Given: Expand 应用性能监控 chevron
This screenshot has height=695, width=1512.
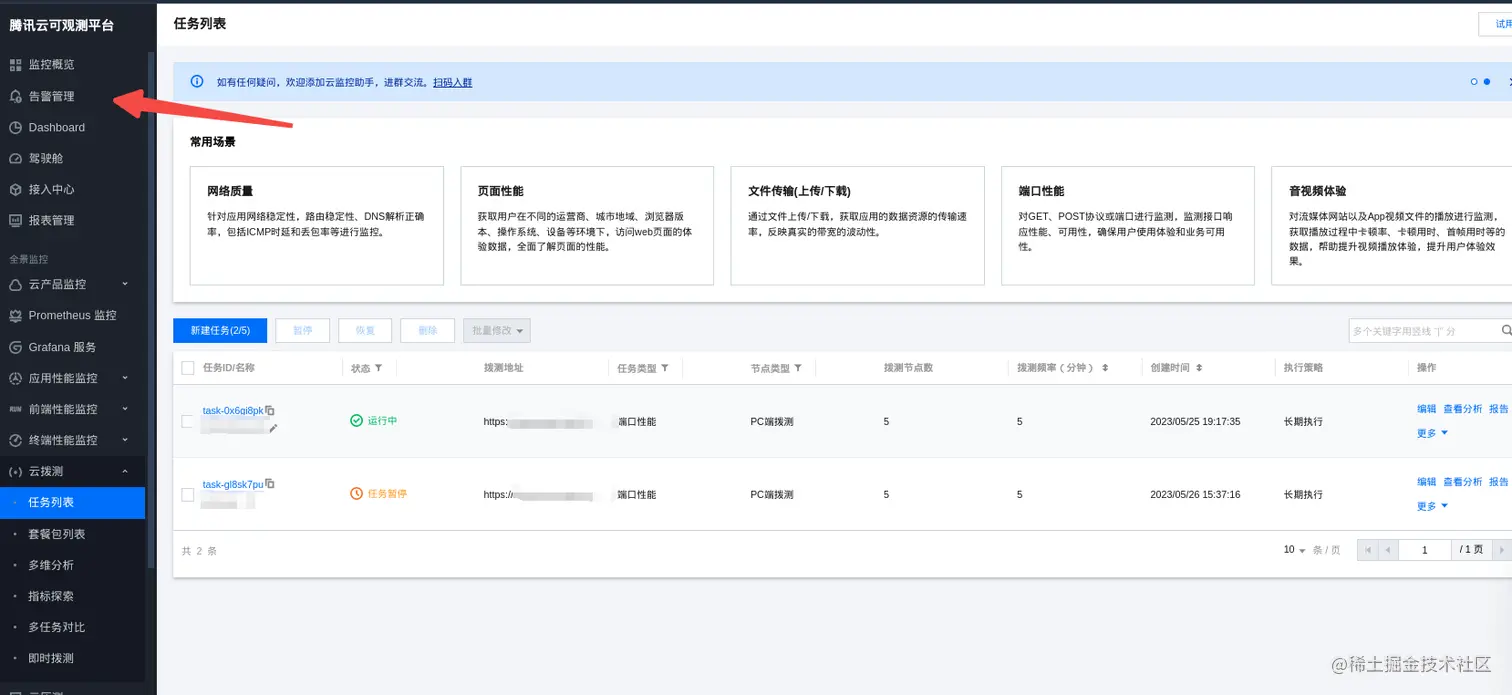Looking at the screenshot, I should coord(125,378).
